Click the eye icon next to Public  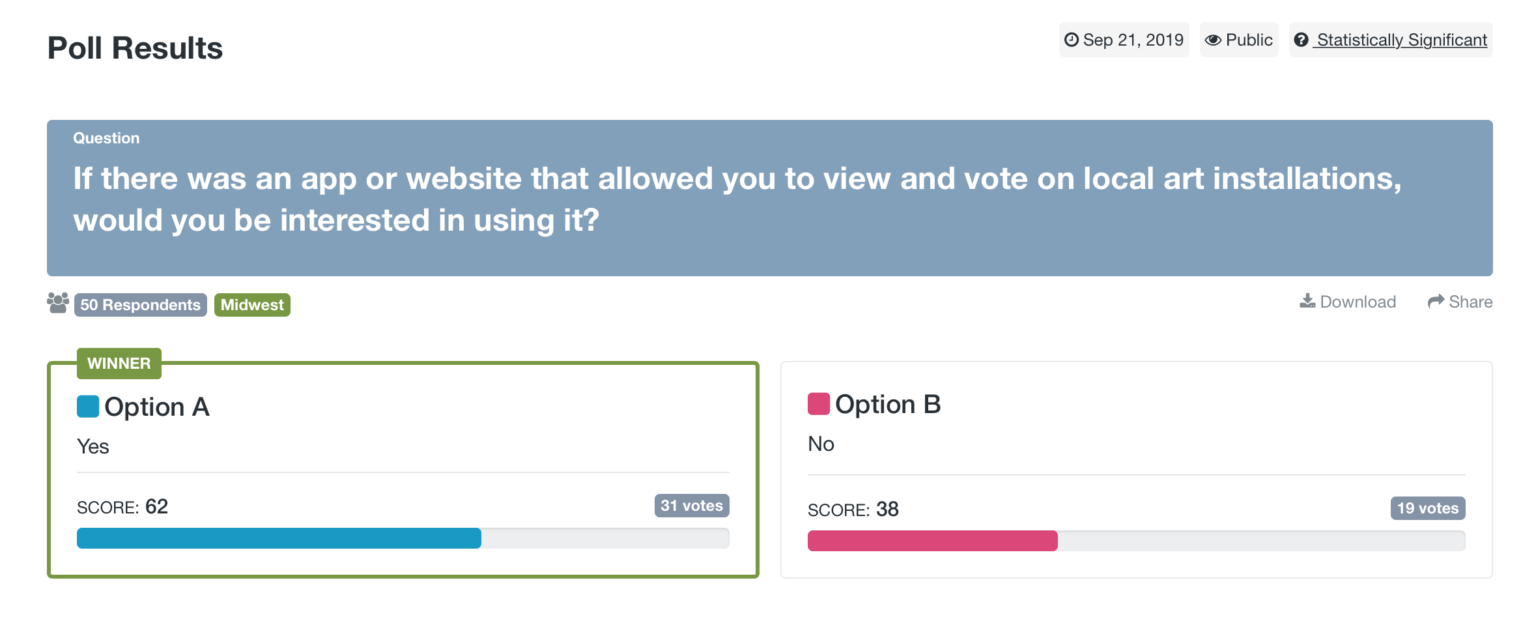click(x=1213, y=40)
